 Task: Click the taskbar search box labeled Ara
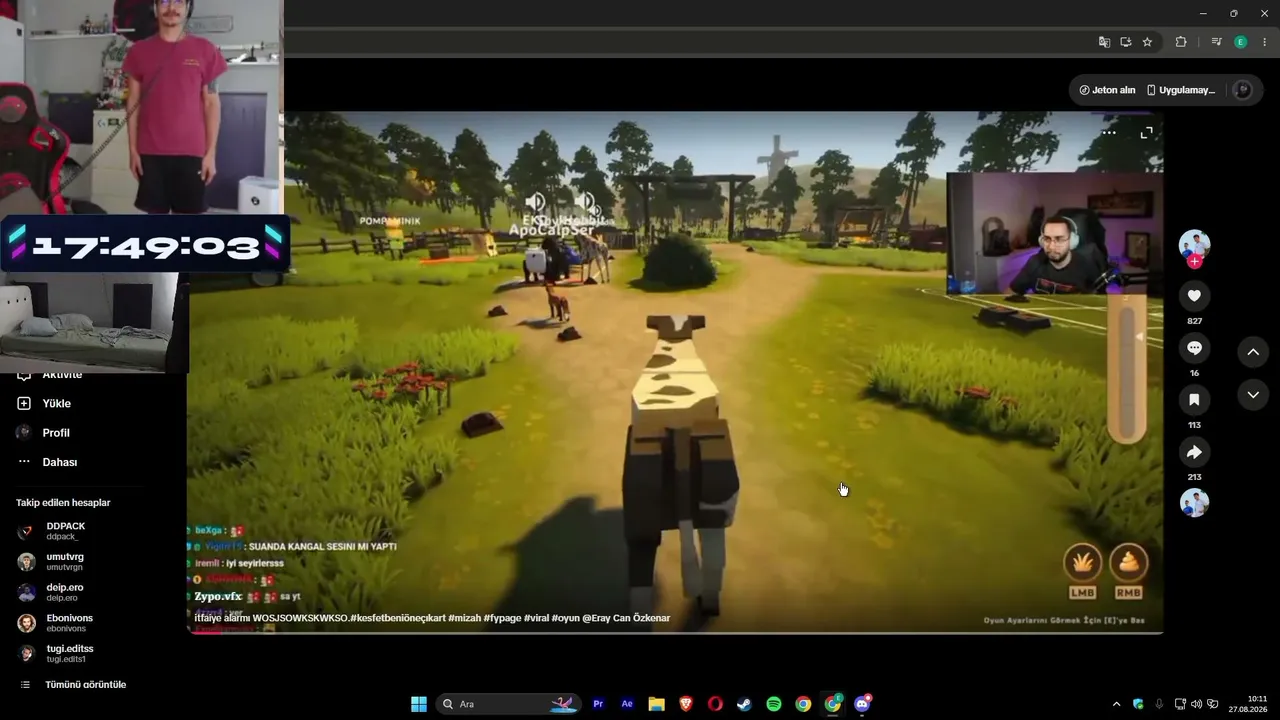coord(508,704)
